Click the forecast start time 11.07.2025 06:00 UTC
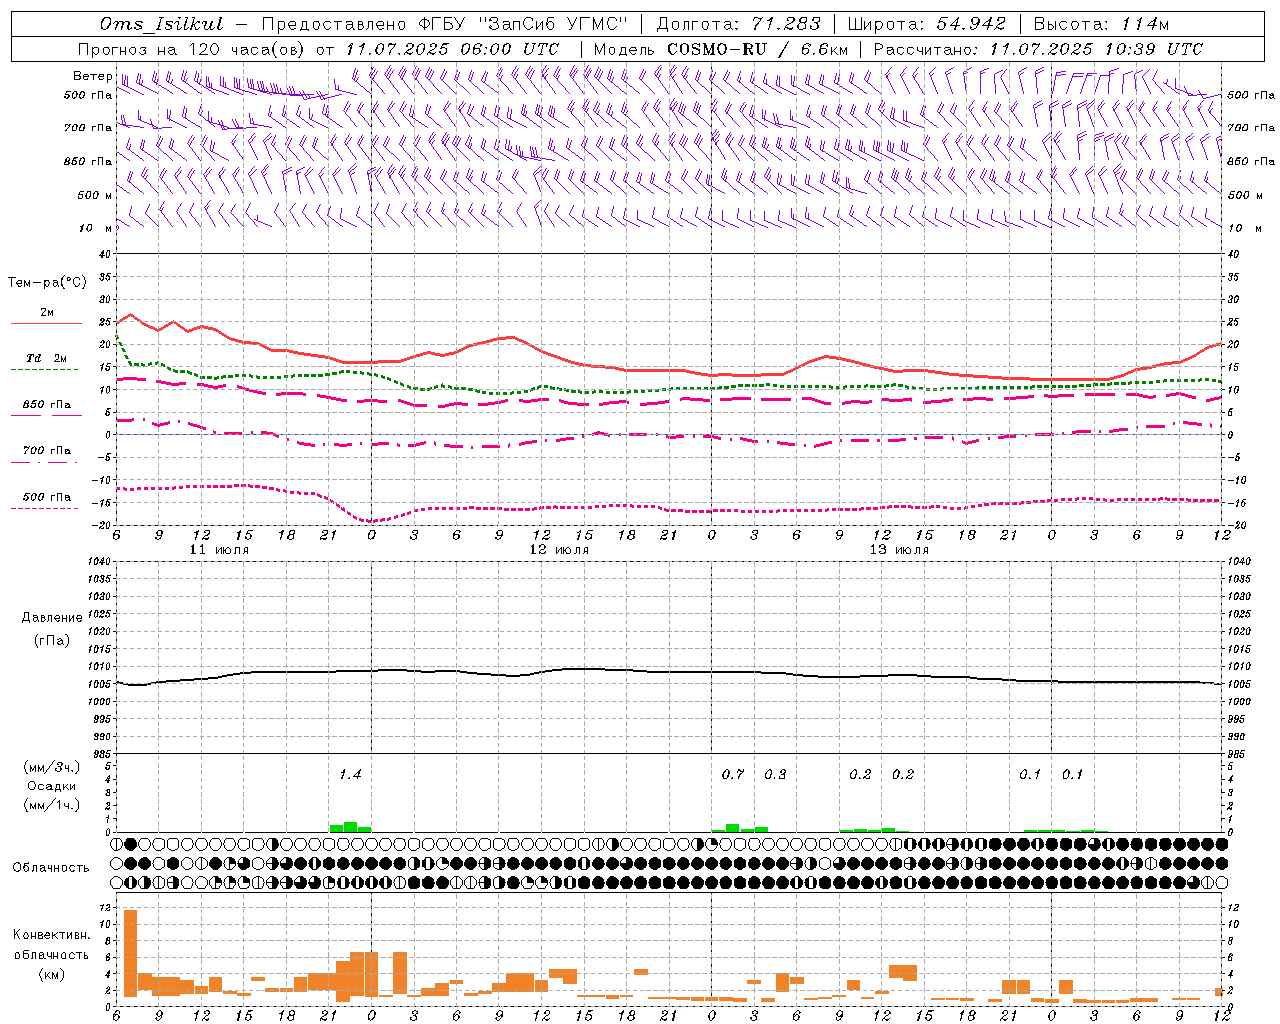 [452, 49]
